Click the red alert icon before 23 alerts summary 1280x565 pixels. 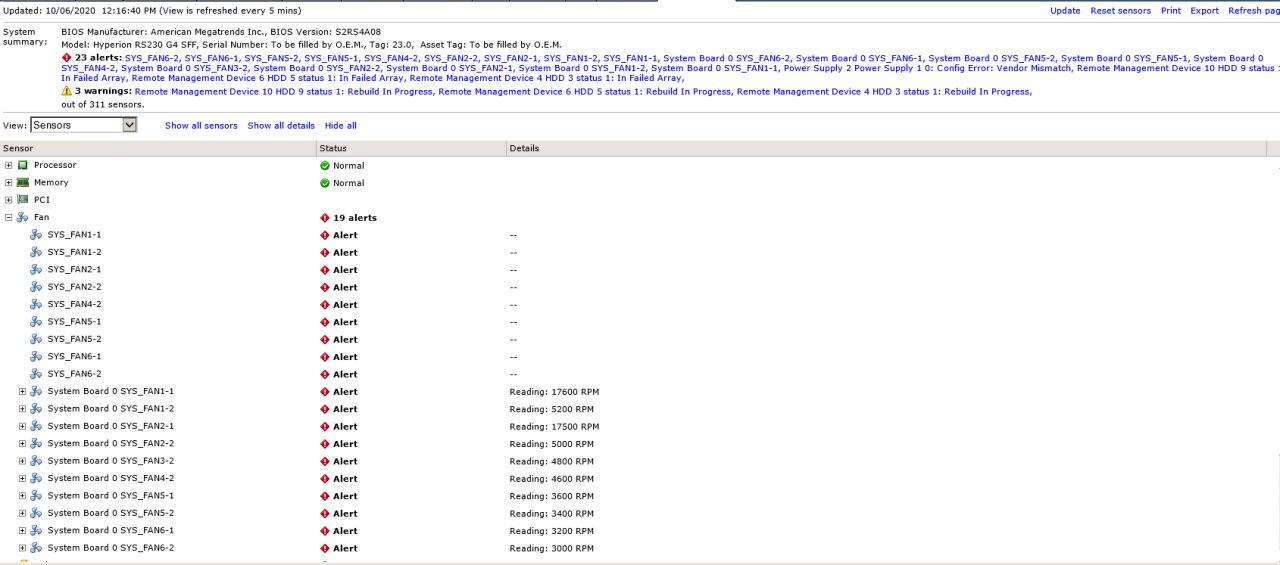click(67, 58)
